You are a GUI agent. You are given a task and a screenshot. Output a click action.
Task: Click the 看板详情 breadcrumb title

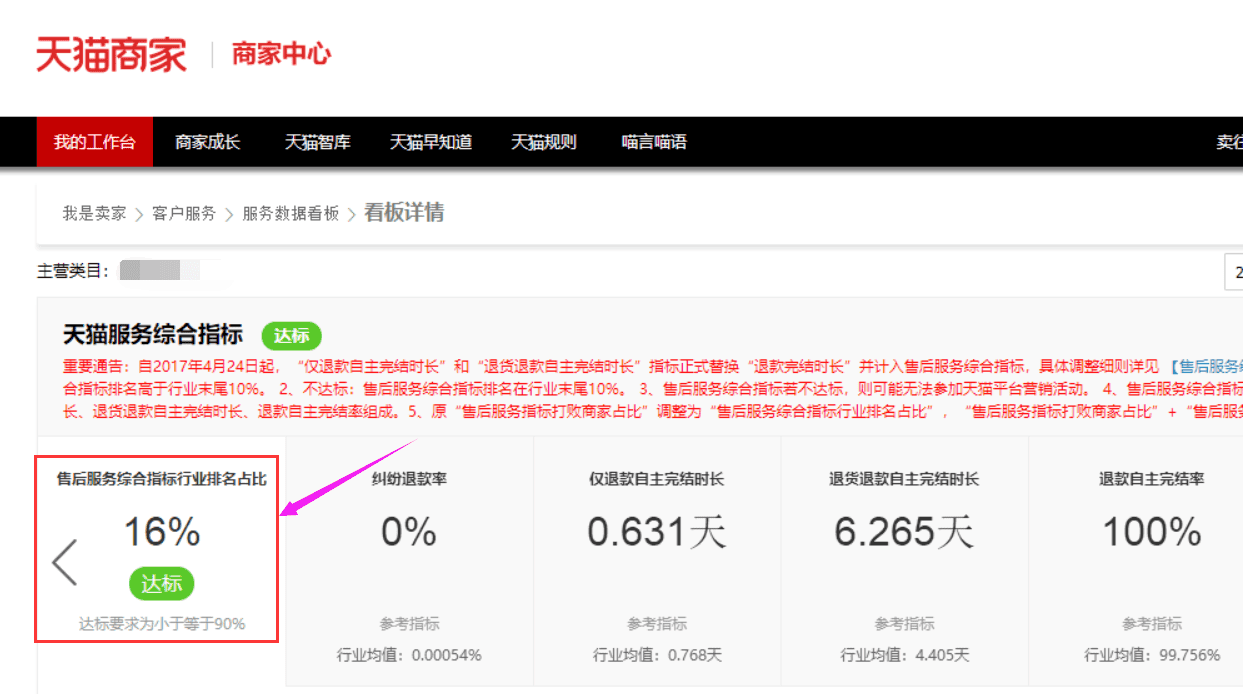click(404, 212)
